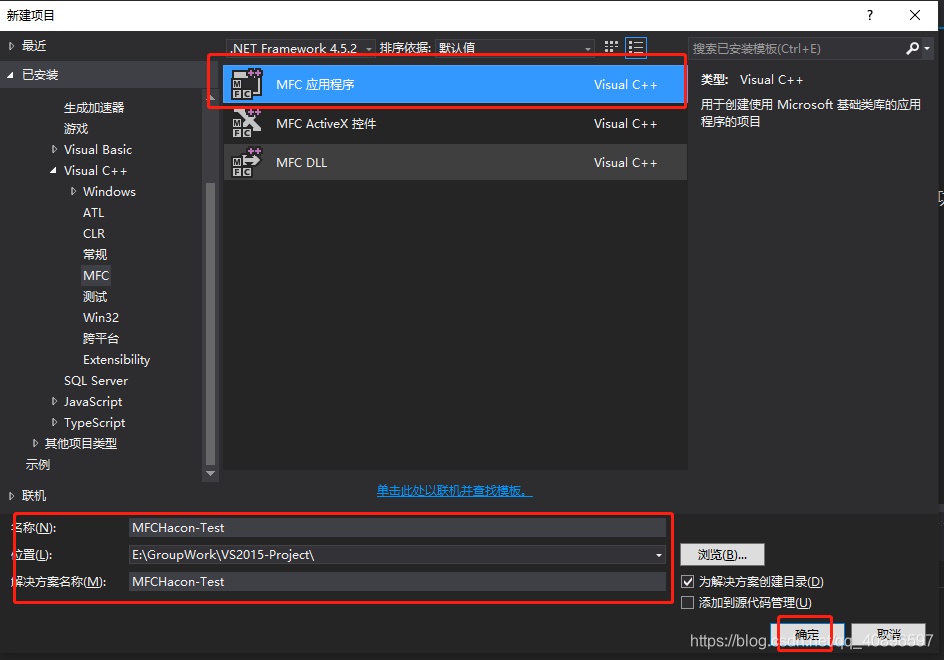The height and width of the screenshot is (660, 944).
Task: Click the 名称 project name input field
Action: pos(400,527)
